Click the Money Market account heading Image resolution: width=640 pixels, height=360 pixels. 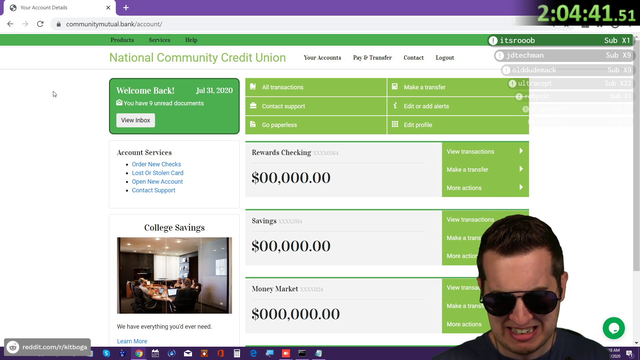[x=275, y=289]
